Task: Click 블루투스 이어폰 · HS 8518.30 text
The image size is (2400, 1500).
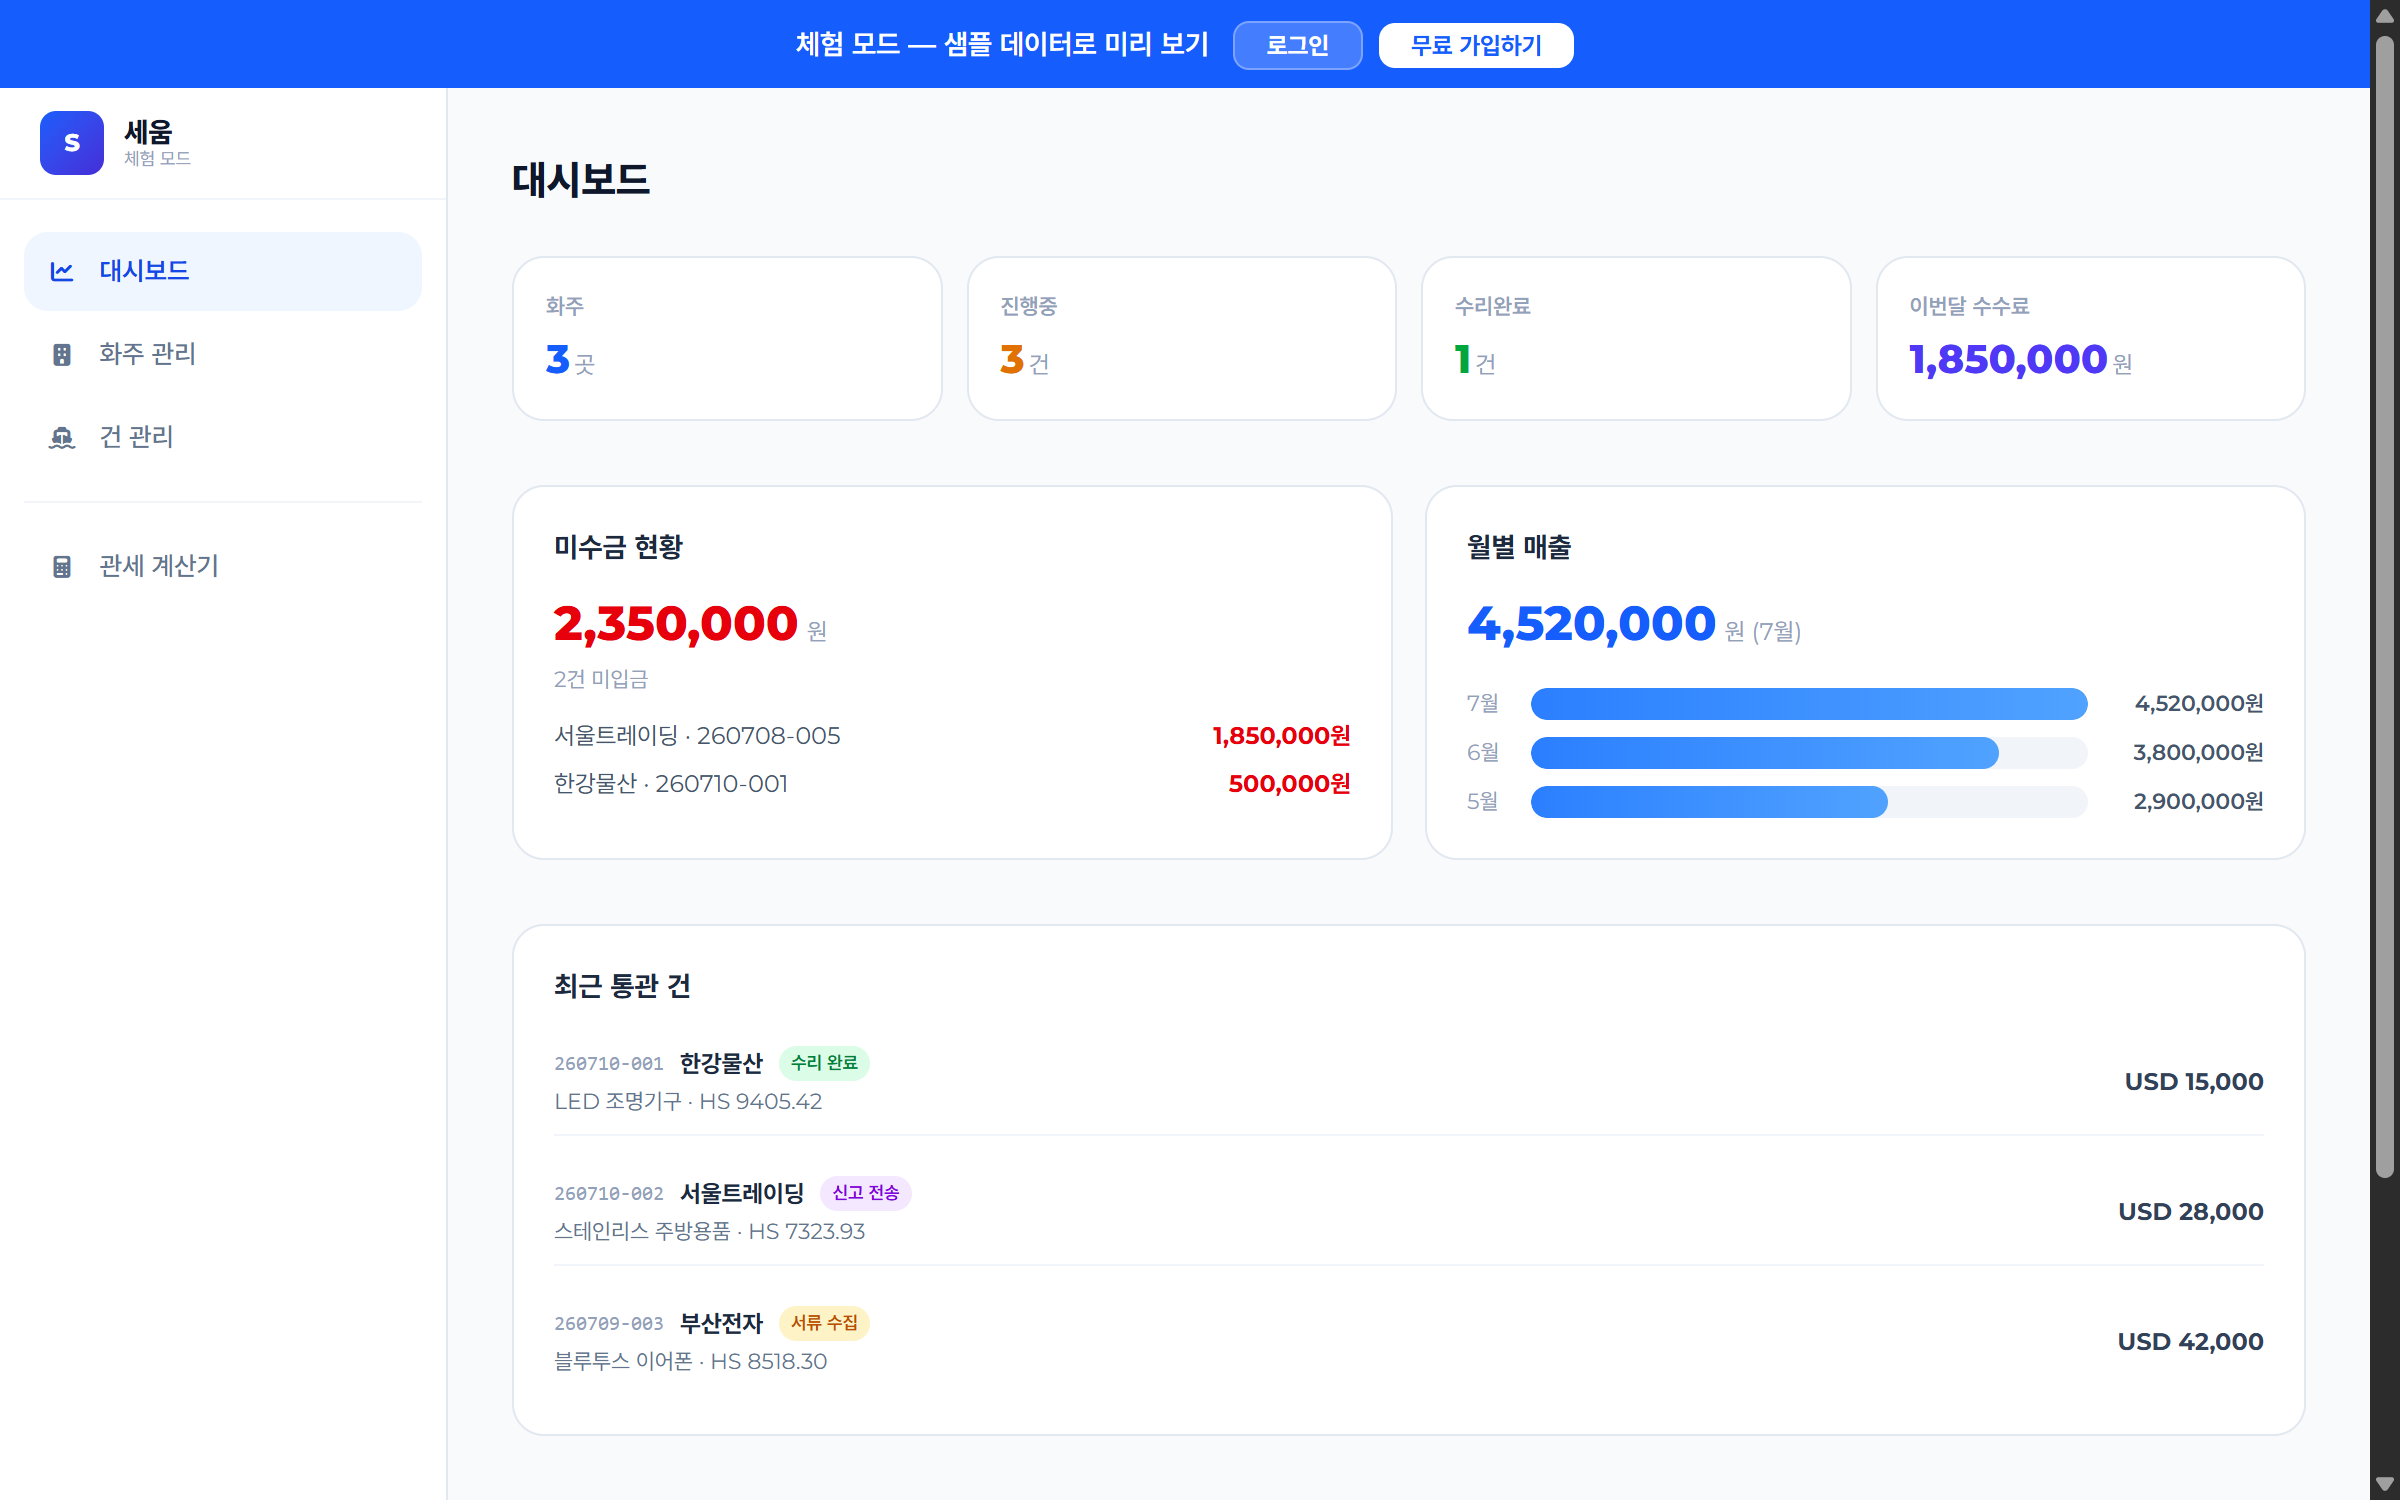Action: (691, 1362)
